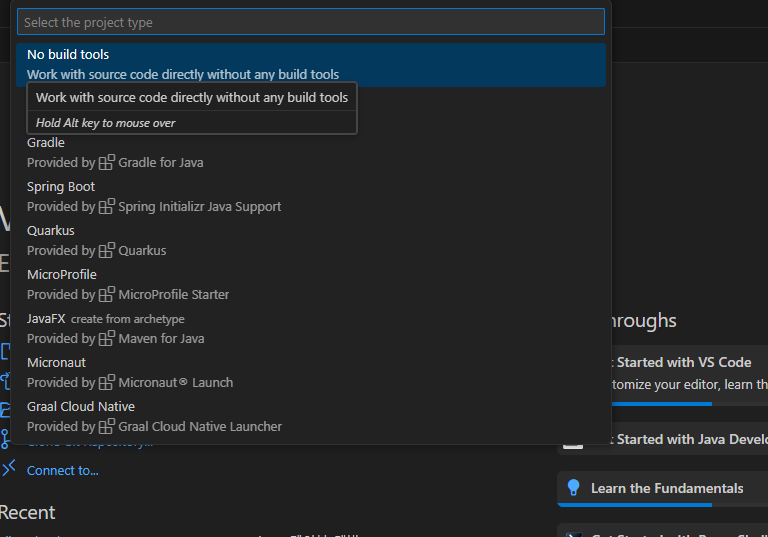Choose the MicroProfile project type

coord(311,285)
